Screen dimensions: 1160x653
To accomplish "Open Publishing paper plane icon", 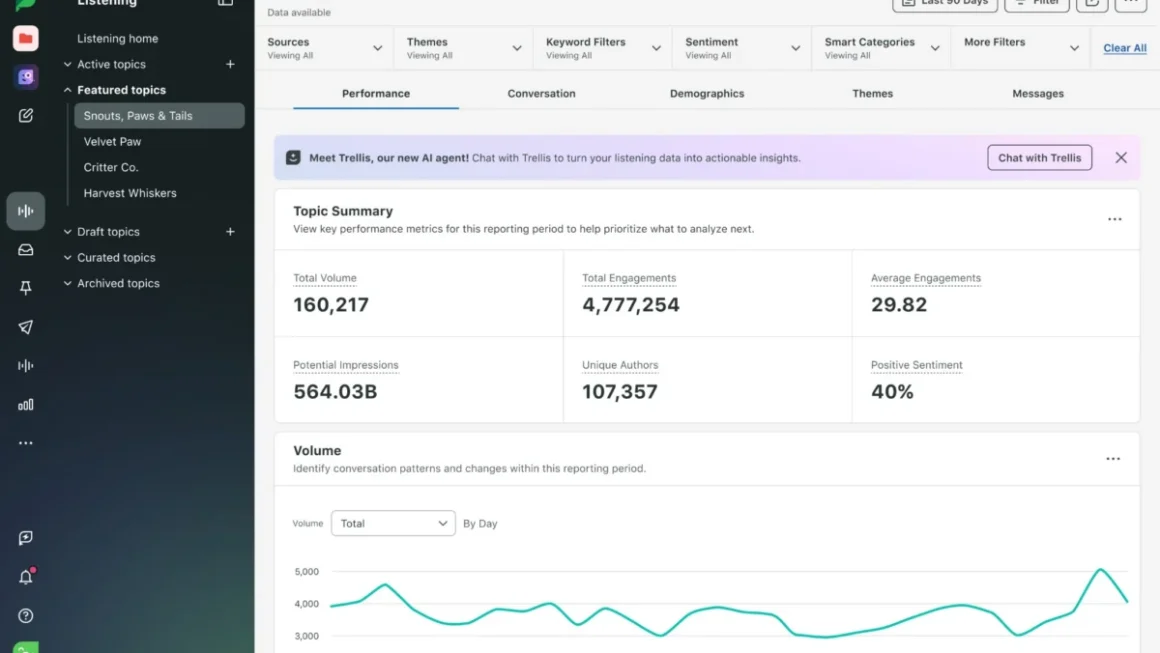I will [x=26, y=327].
